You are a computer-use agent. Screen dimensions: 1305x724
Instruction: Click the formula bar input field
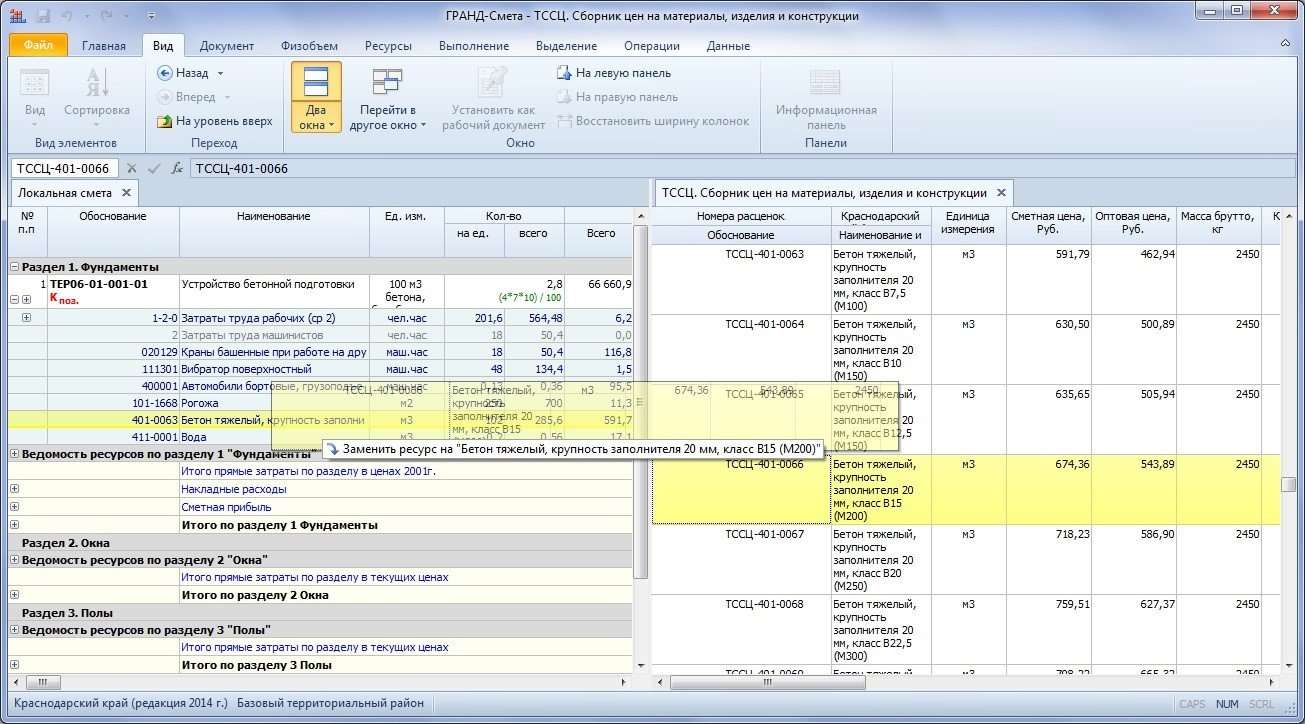click(x=743, y=168)
